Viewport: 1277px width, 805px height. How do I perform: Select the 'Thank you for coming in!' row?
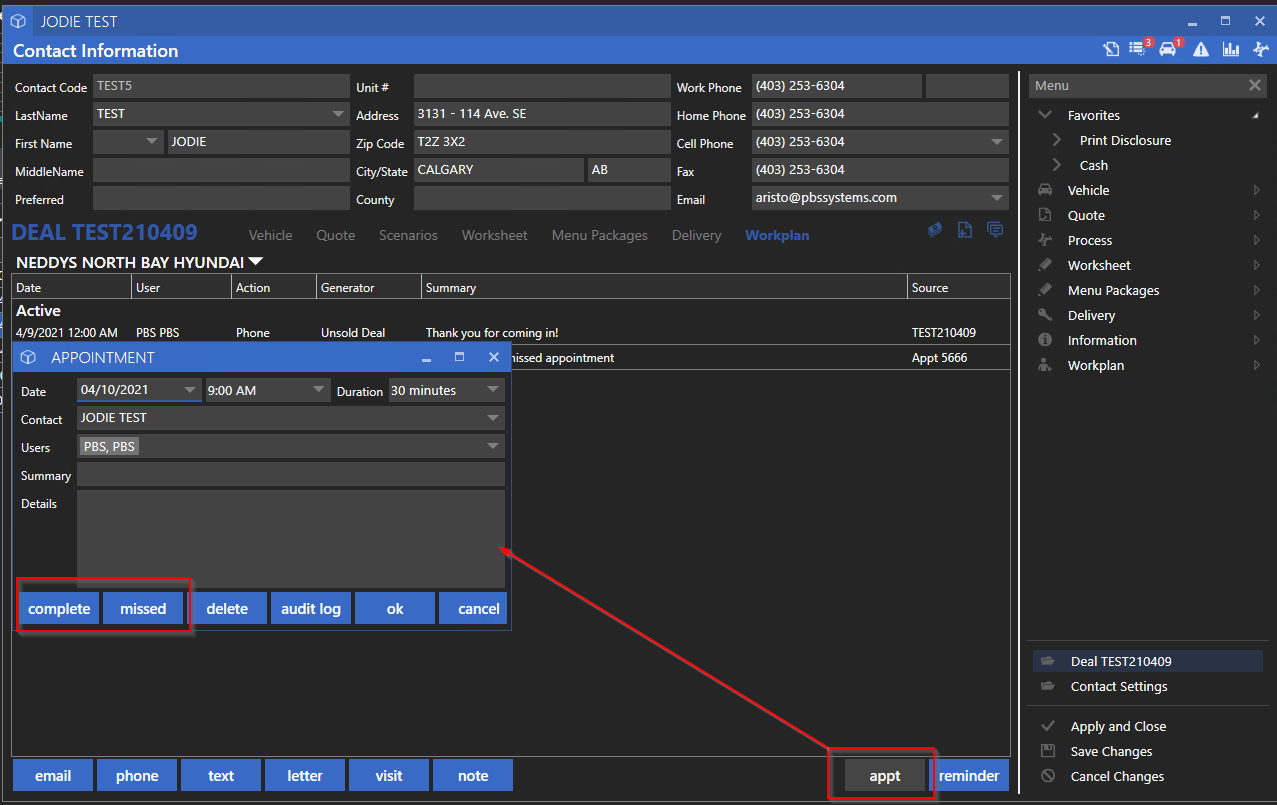(x=510, y=332)
